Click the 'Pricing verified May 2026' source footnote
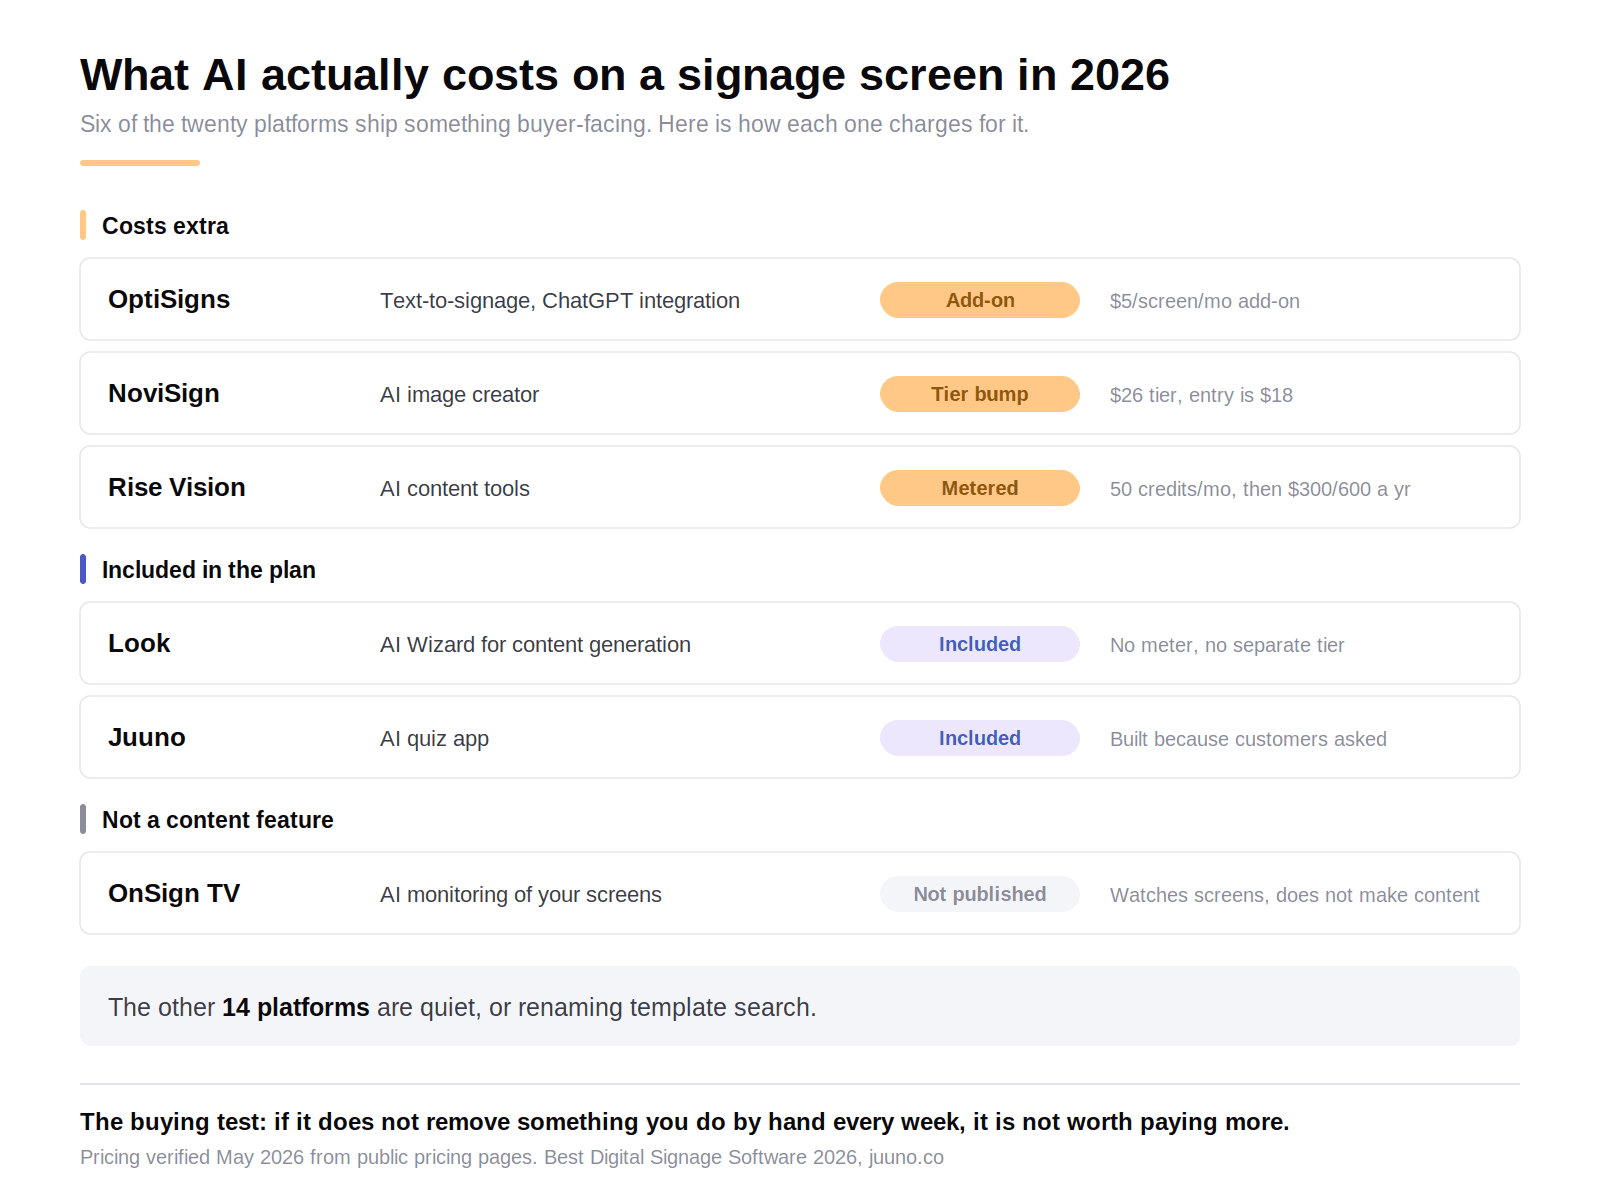This screenshot has height=1202, width=1600. pos(512,1157)
